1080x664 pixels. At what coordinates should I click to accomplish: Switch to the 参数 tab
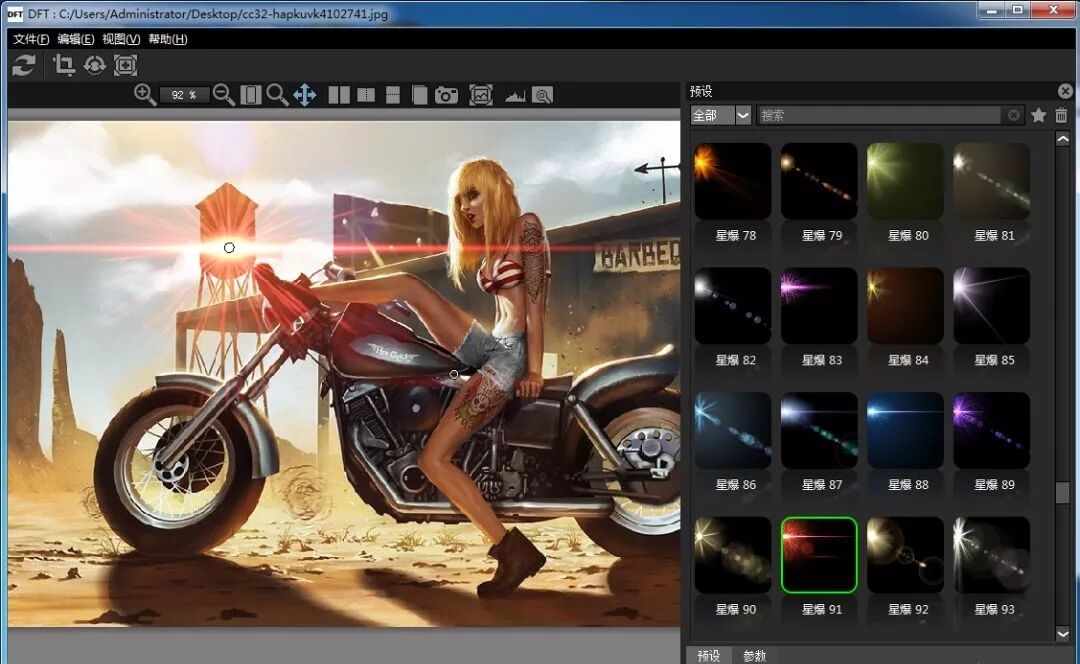[x=755, y=656]
